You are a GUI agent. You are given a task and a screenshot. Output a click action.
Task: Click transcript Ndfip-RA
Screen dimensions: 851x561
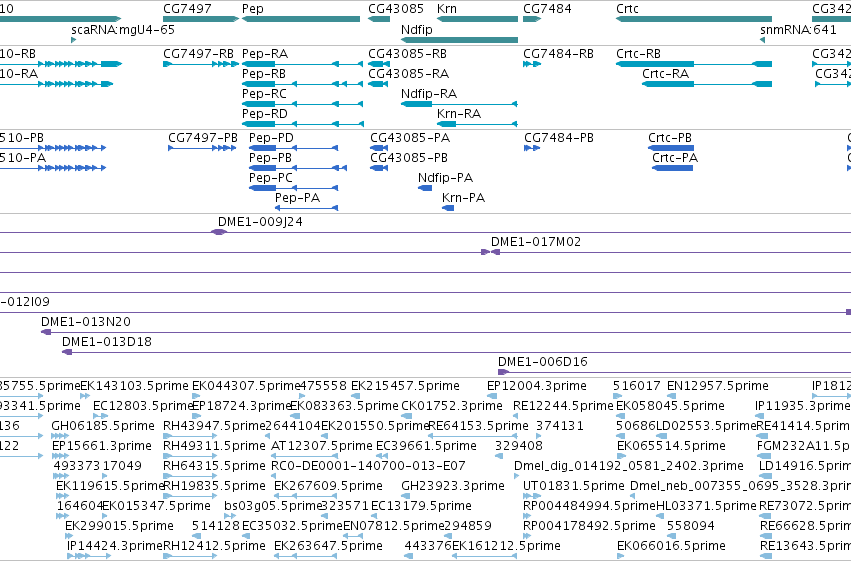(459, 104)
